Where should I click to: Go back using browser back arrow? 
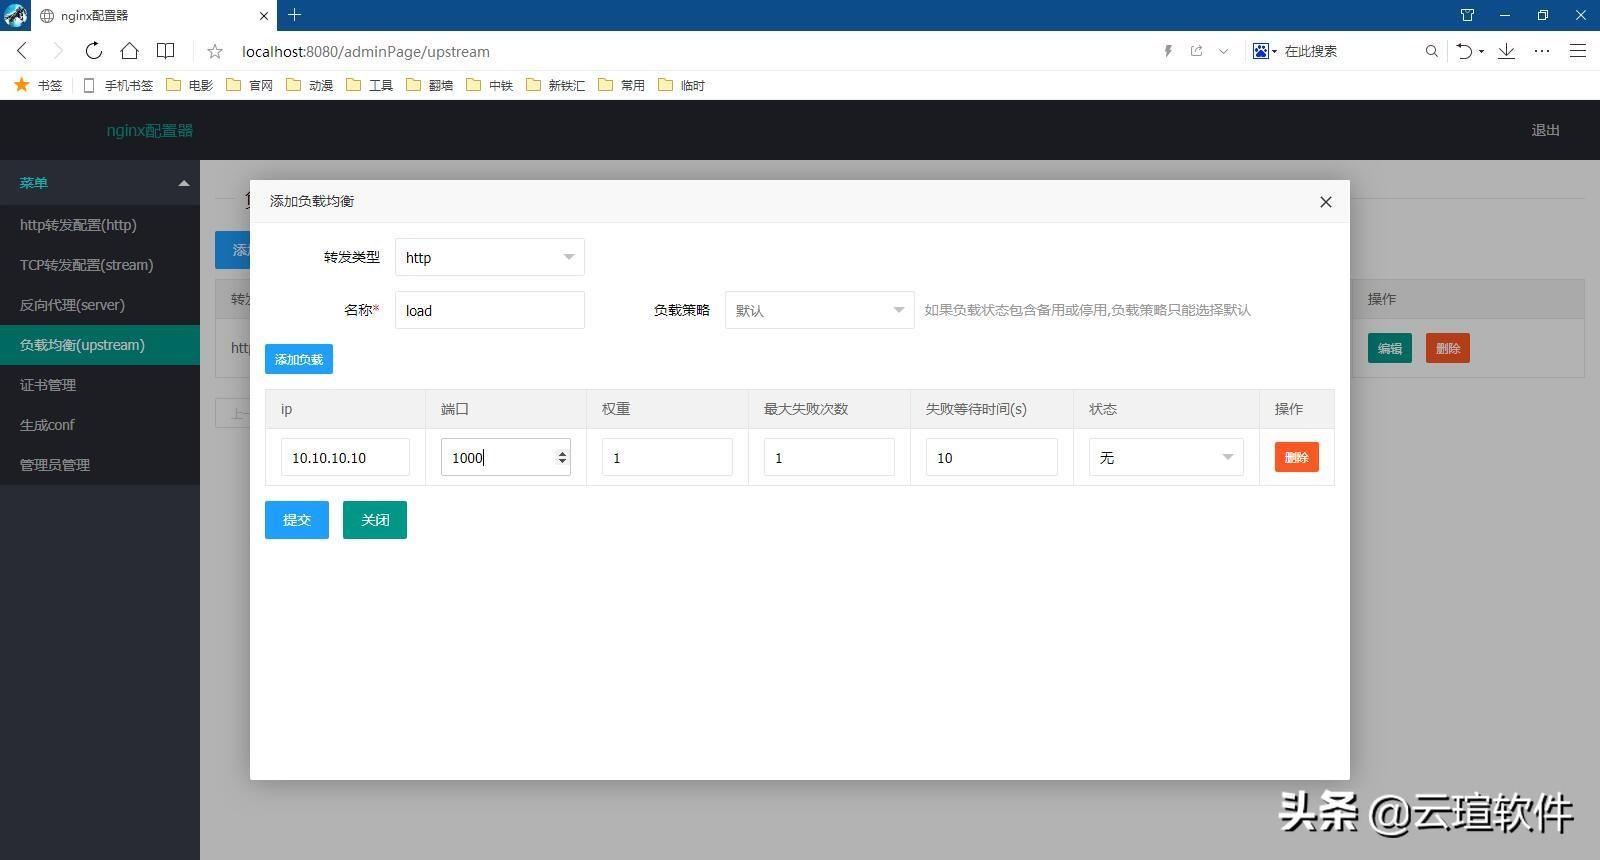click(x=22, y=51)
